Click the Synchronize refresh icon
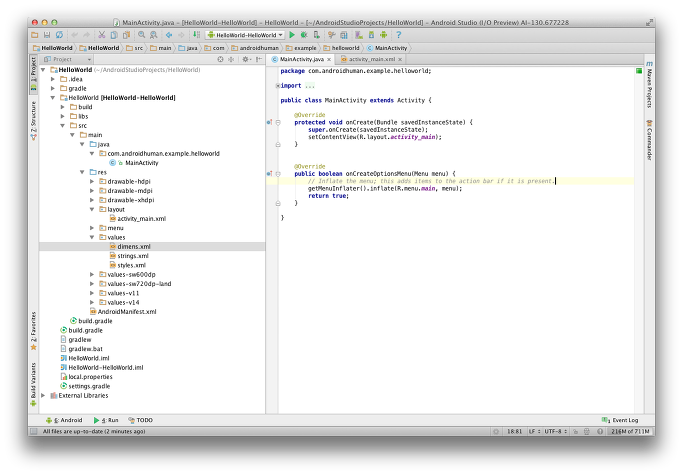Screen dimensions: 683x475 (59, 35)
